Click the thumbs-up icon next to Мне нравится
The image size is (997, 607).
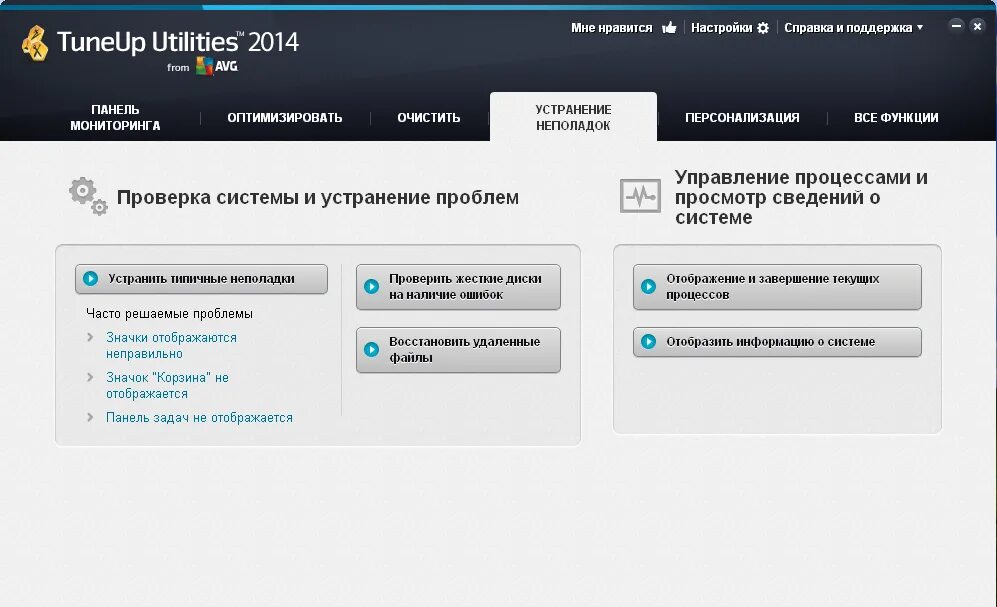(x=669, y=27)
